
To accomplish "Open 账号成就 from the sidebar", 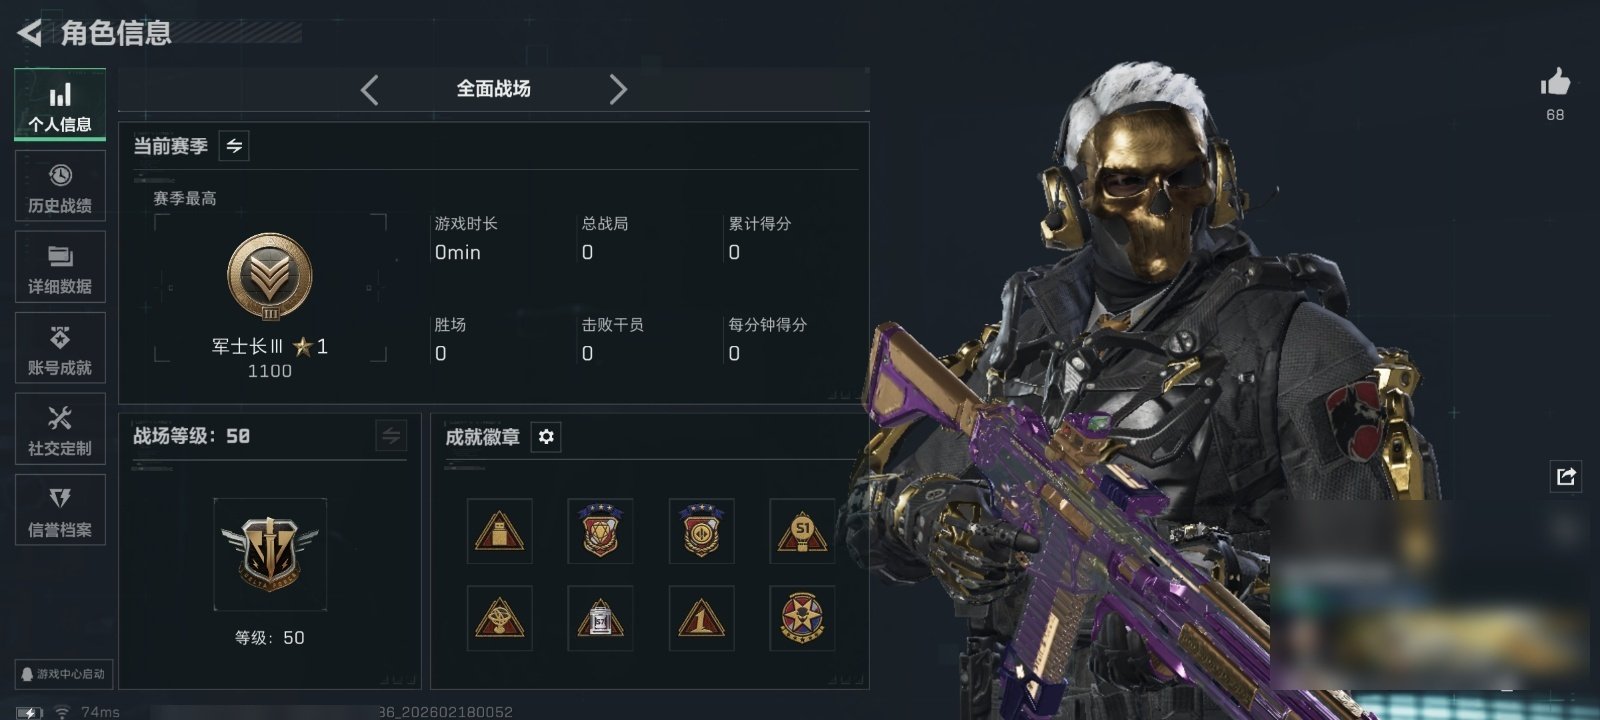I will tap(60, 349).
